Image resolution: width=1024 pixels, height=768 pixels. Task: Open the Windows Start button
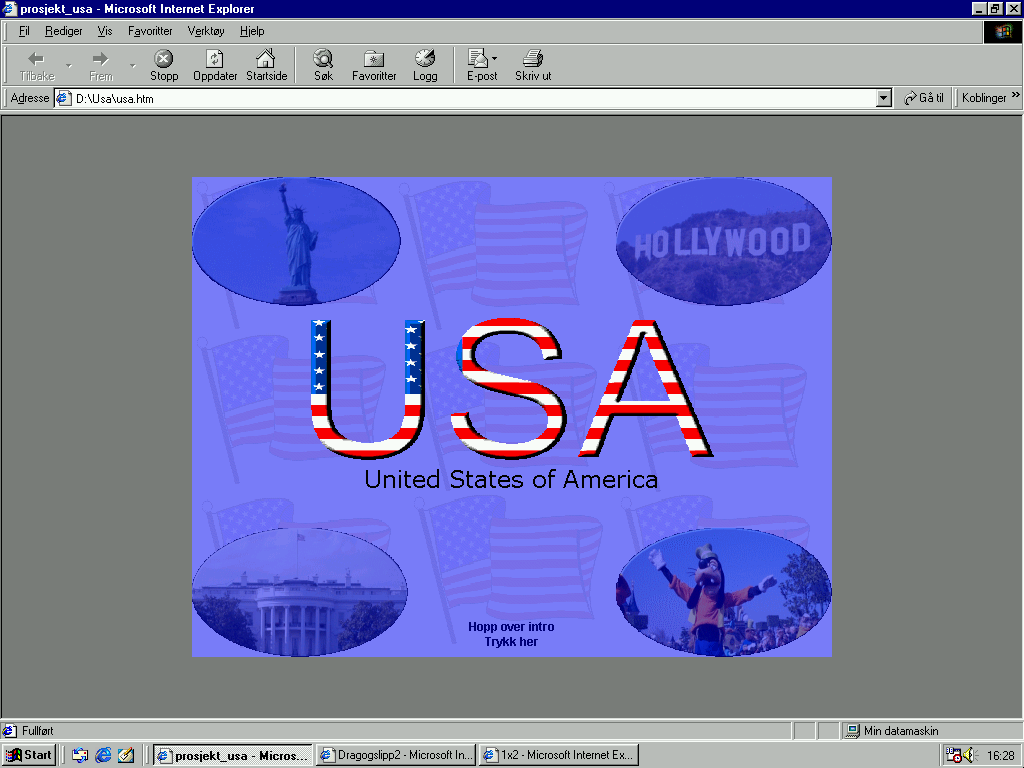[x=29, y=755]
